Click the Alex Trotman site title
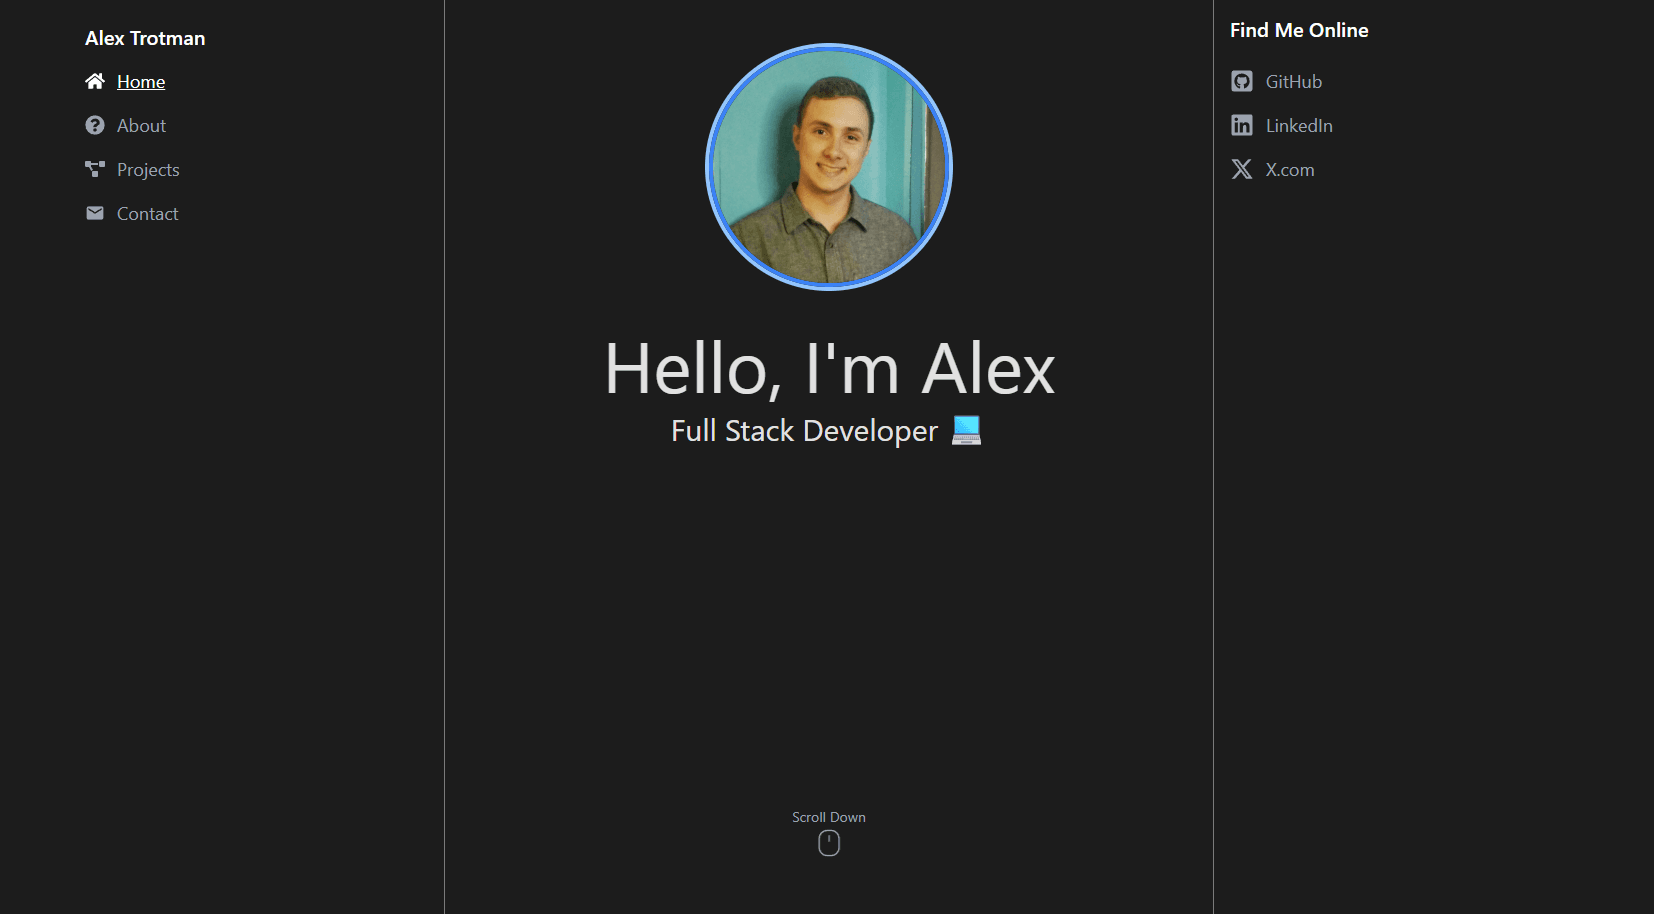1654x914 pixels. 145,38
